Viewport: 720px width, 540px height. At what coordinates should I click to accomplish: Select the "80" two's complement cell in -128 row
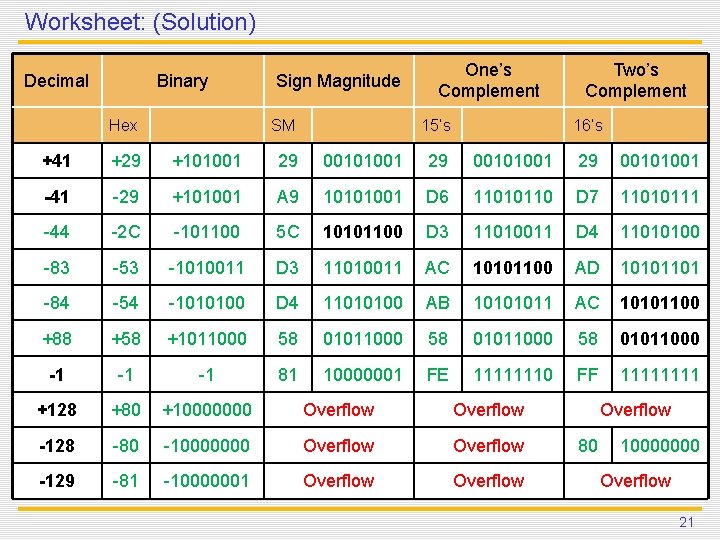click(588, 445)
